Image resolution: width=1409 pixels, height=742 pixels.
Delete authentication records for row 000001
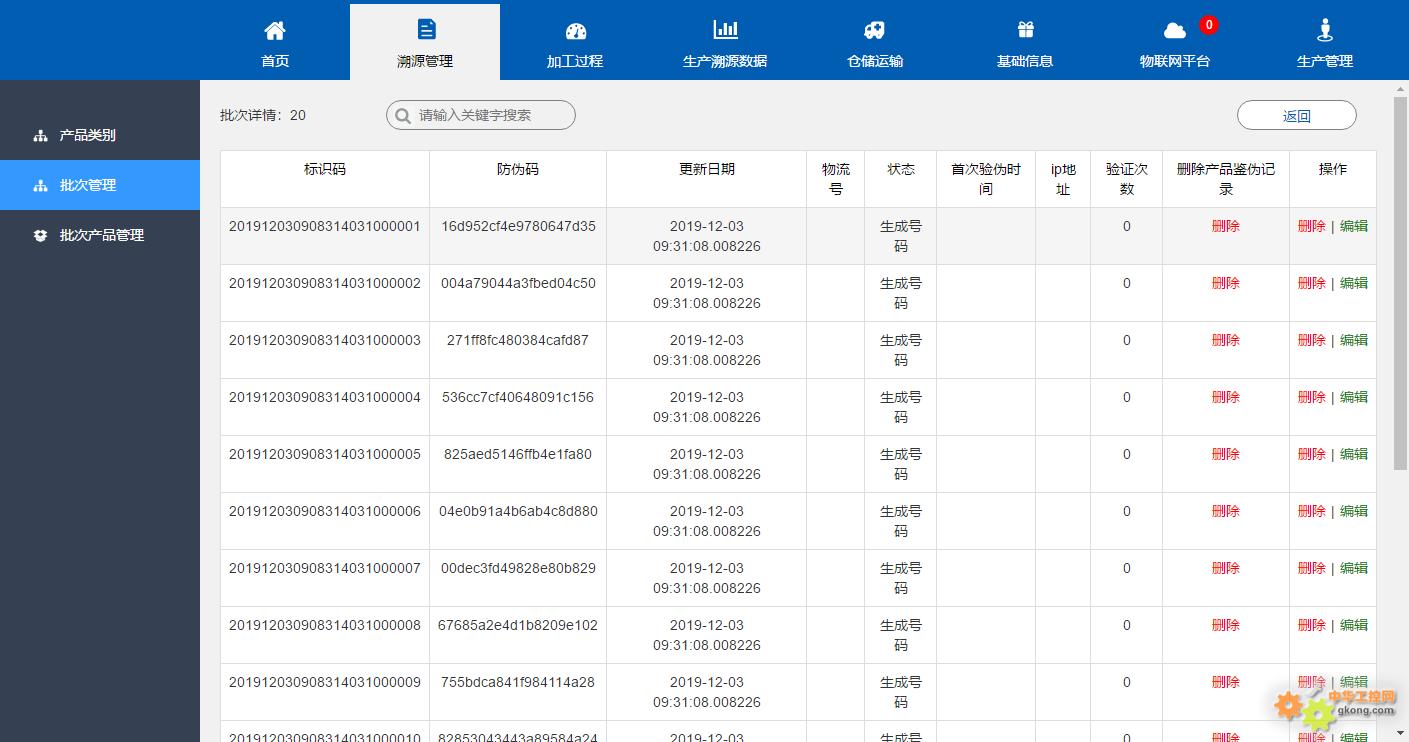click(x=1226, y=226)
